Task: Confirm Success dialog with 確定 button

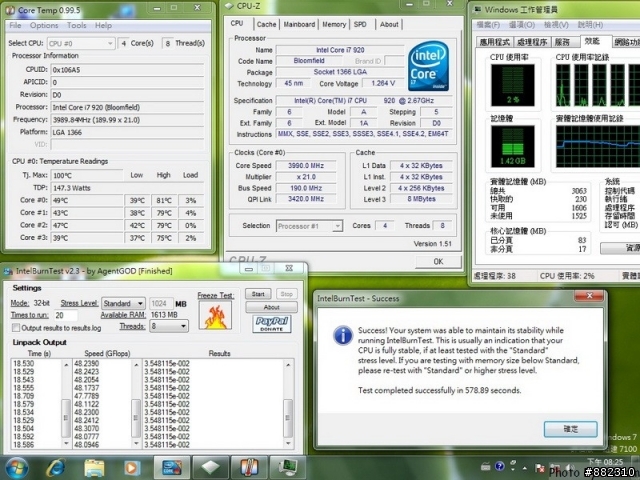Action: (571, 429)
